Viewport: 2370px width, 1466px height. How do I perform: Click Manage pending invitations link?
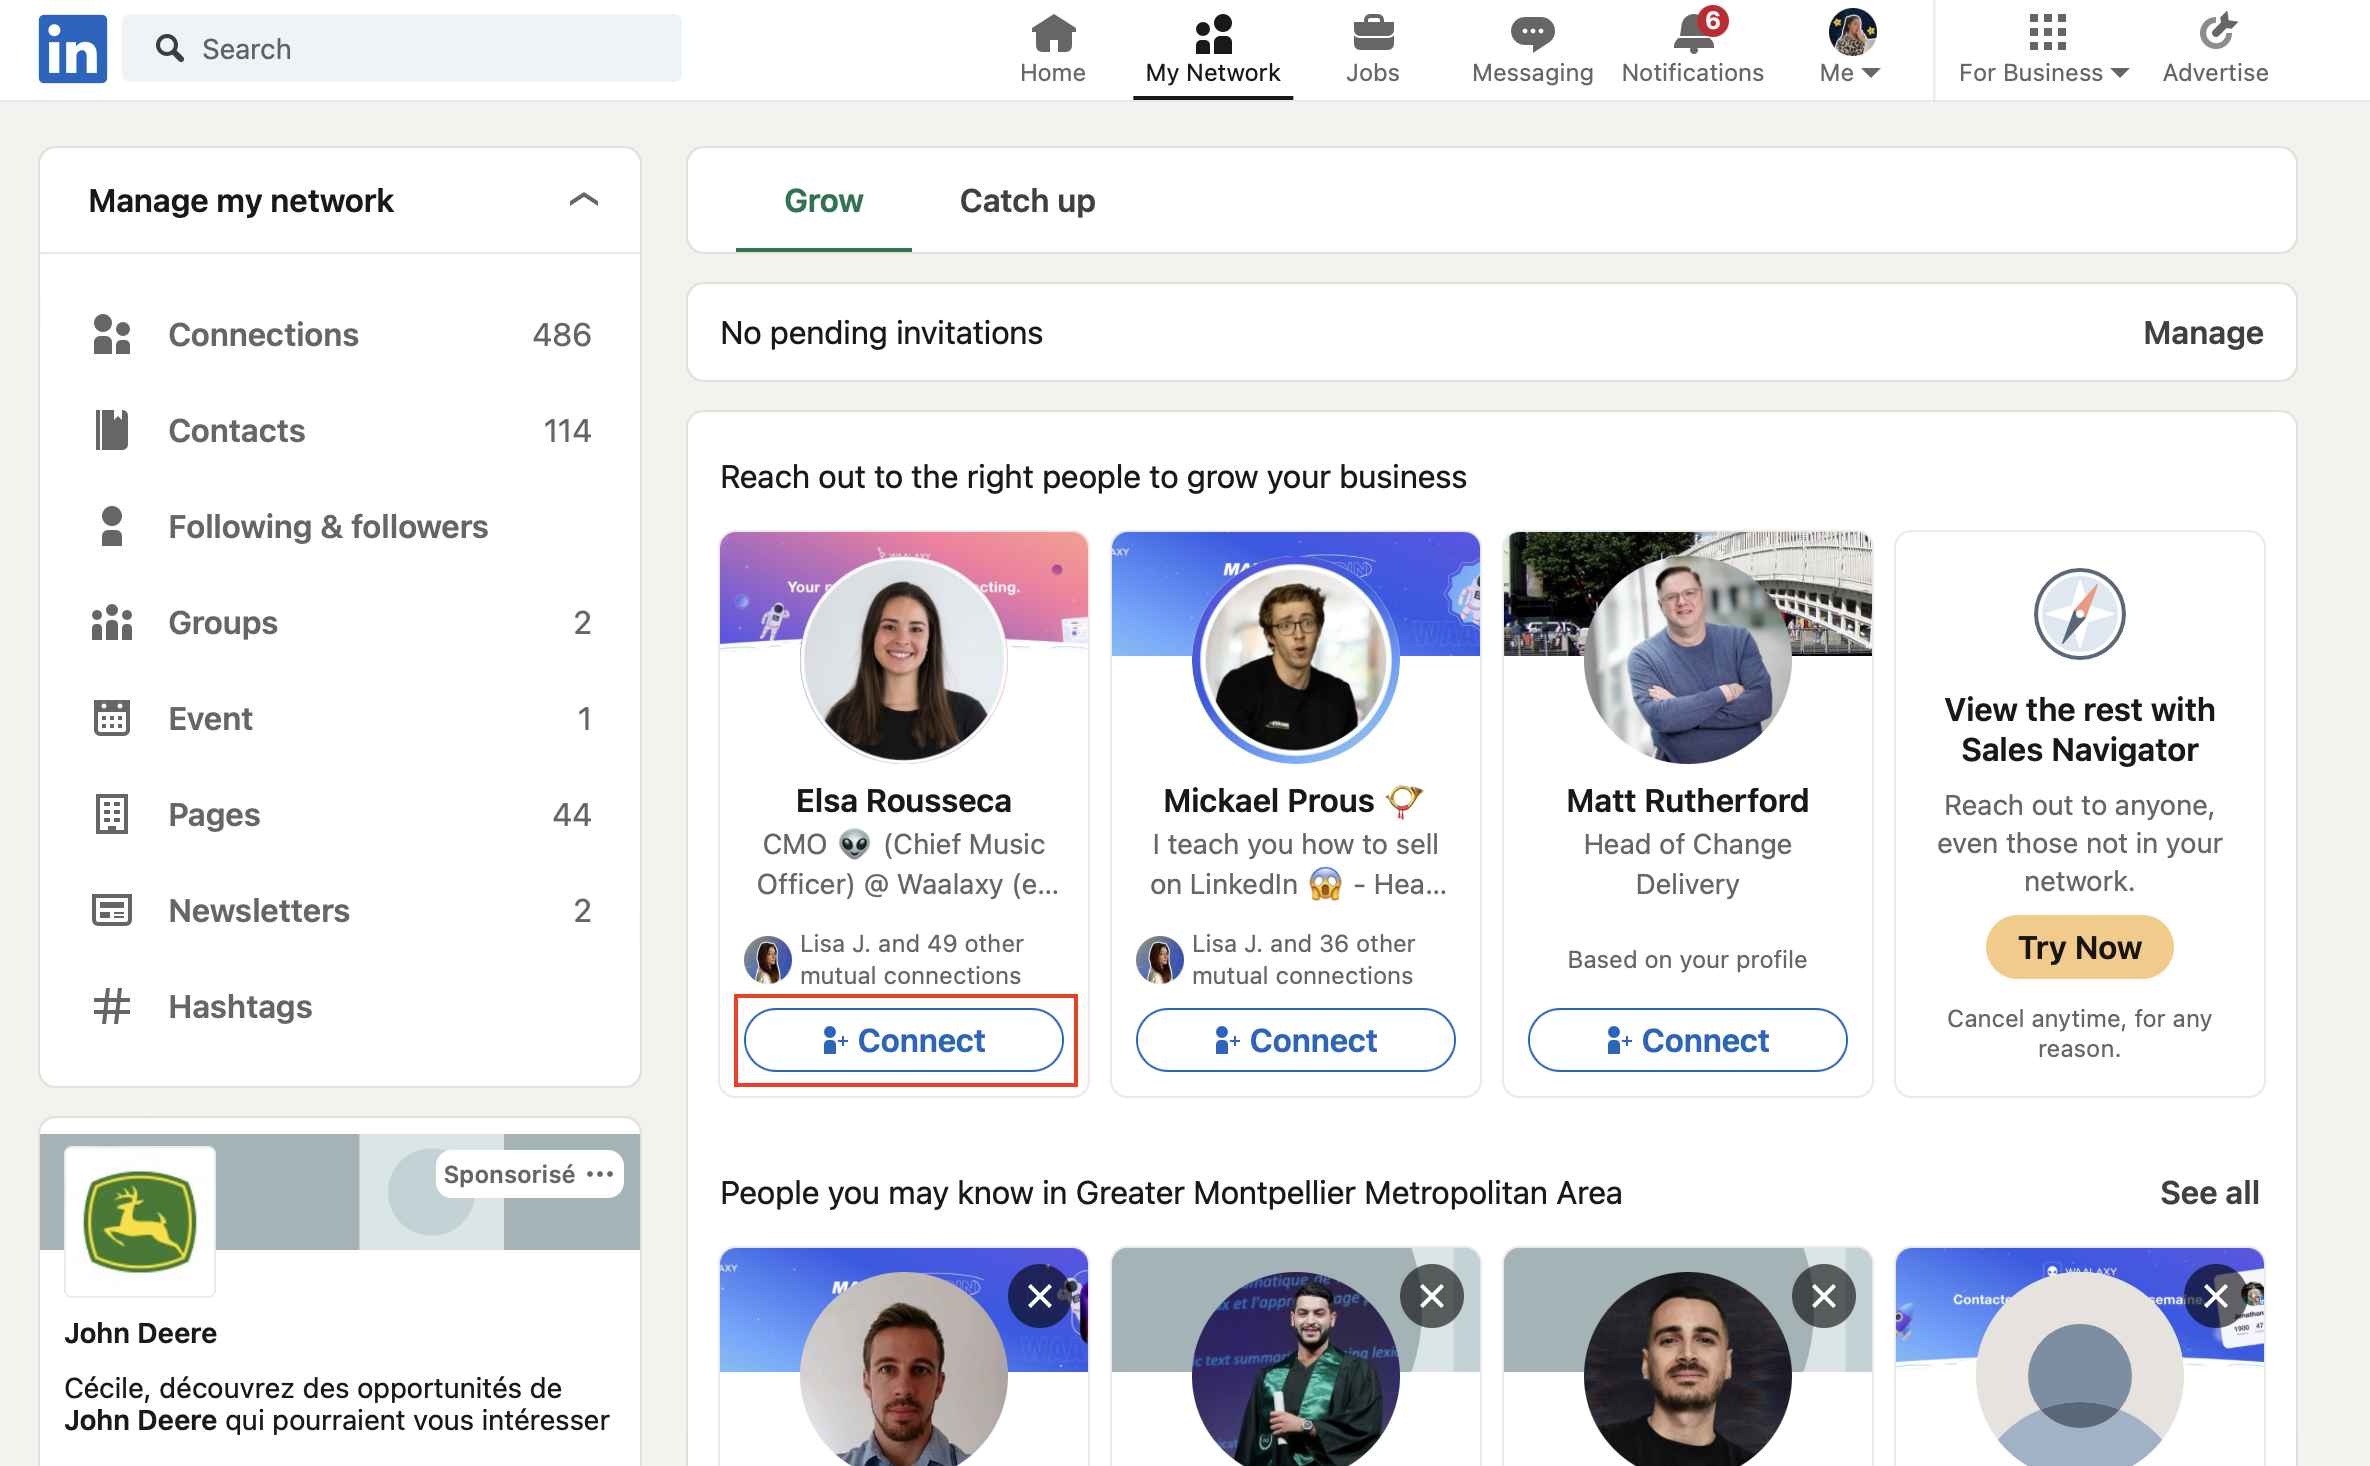pos(2202,332)
